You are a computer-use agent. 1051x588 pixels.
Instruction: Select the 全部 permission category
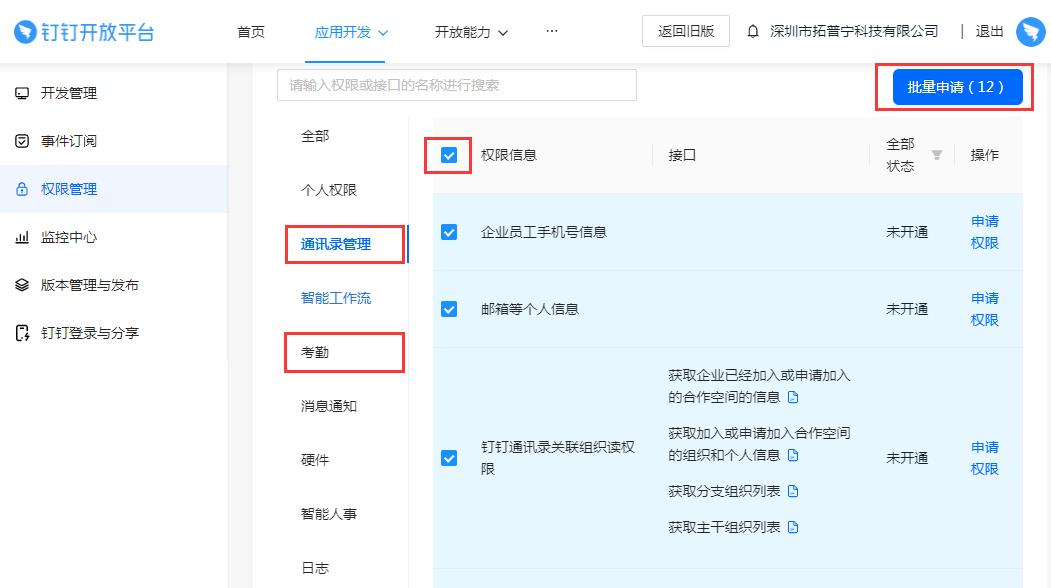[x=315, y=136]
